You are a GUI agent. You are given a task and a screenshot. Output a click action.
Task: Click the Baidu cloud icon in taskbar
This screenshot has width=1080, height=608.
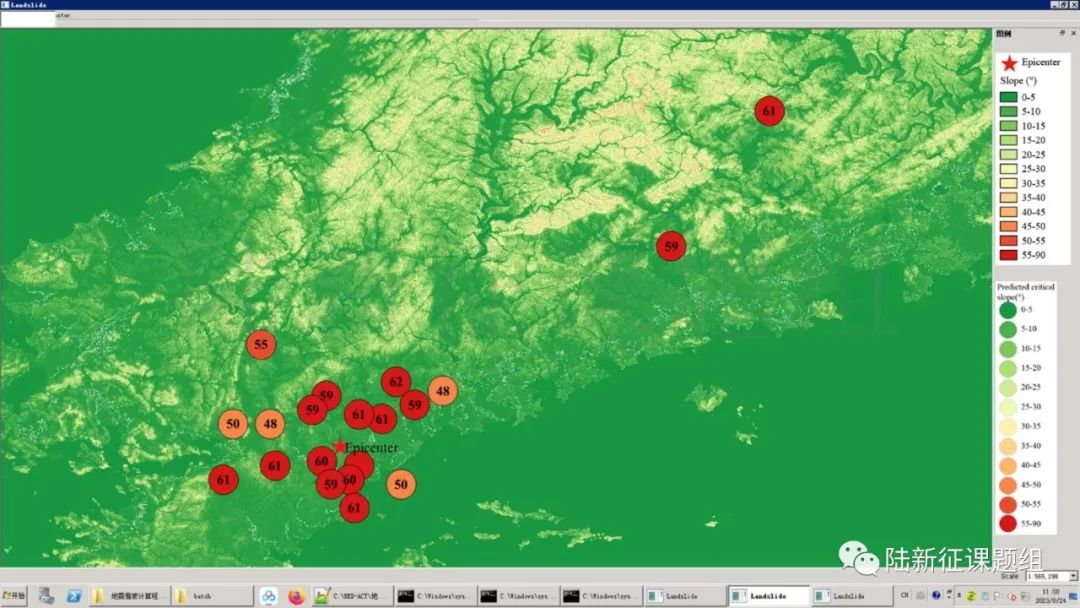(269, 597)
